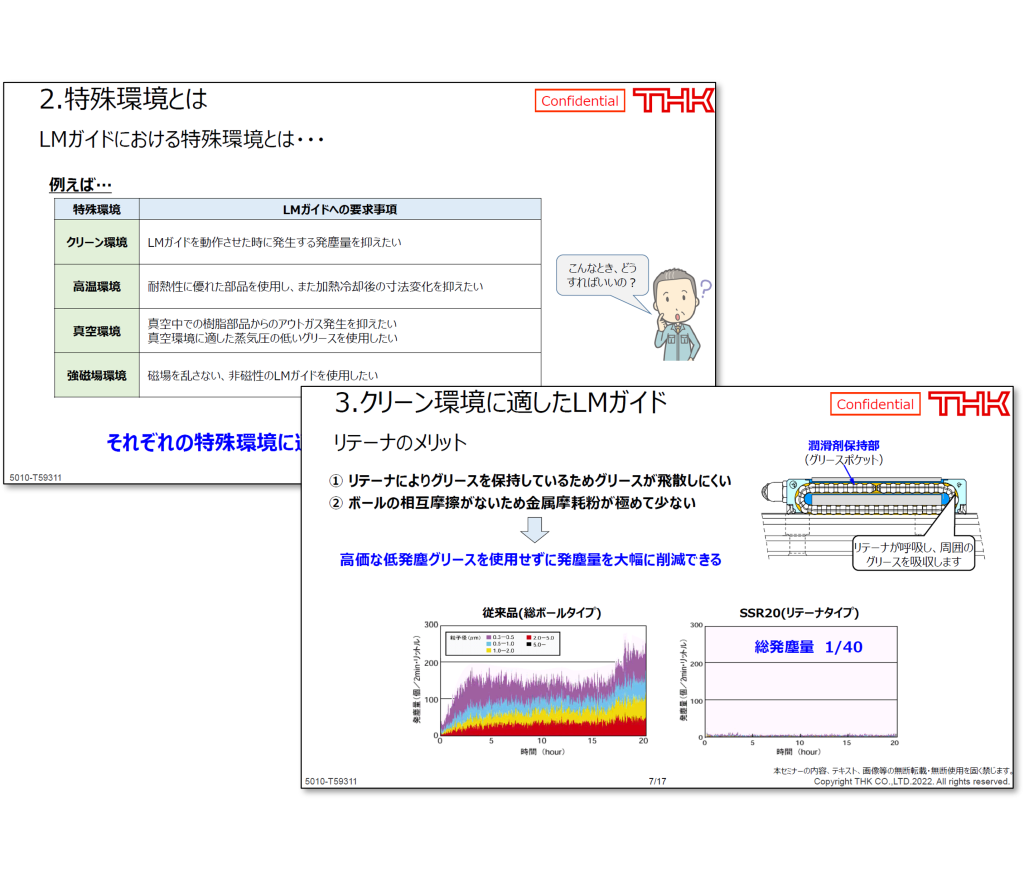Click the down arrow below the bullets

click(534, 530)
